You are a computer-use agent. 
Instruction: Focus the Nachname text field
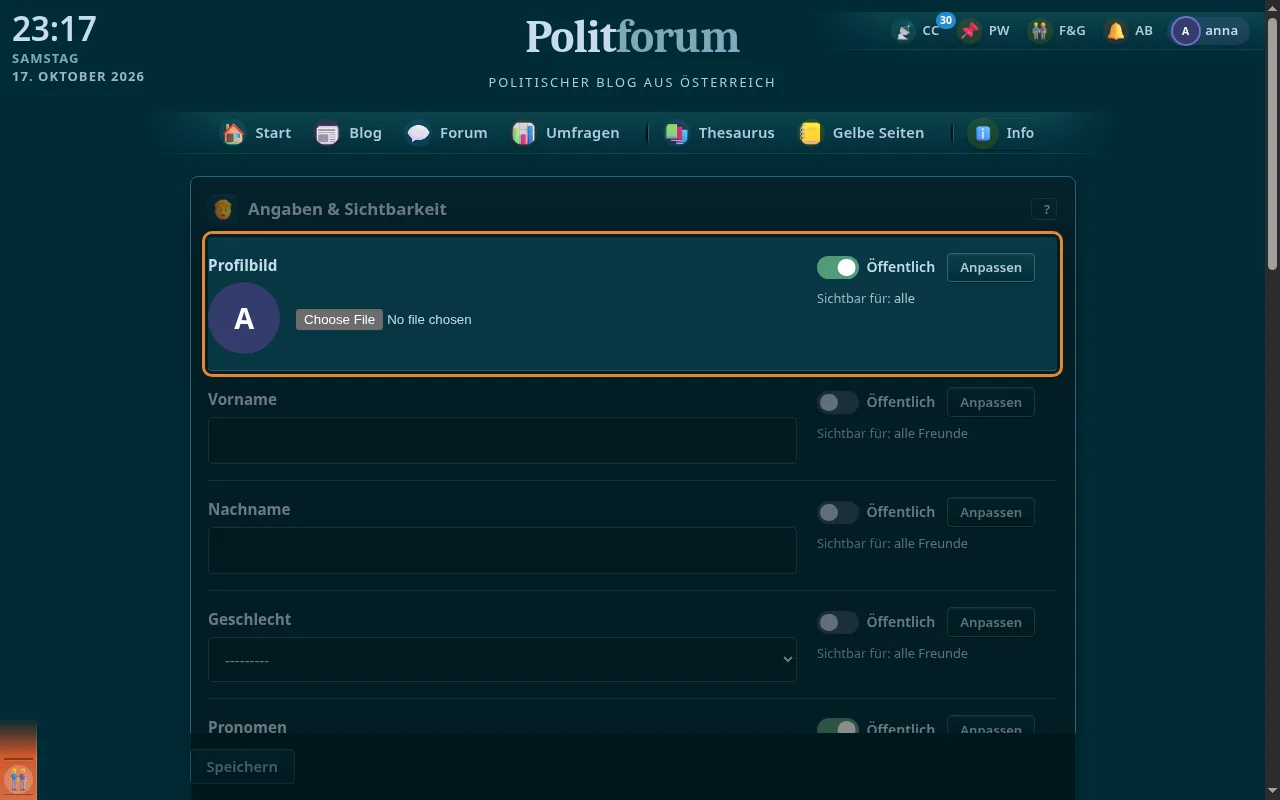click(502, 550)
